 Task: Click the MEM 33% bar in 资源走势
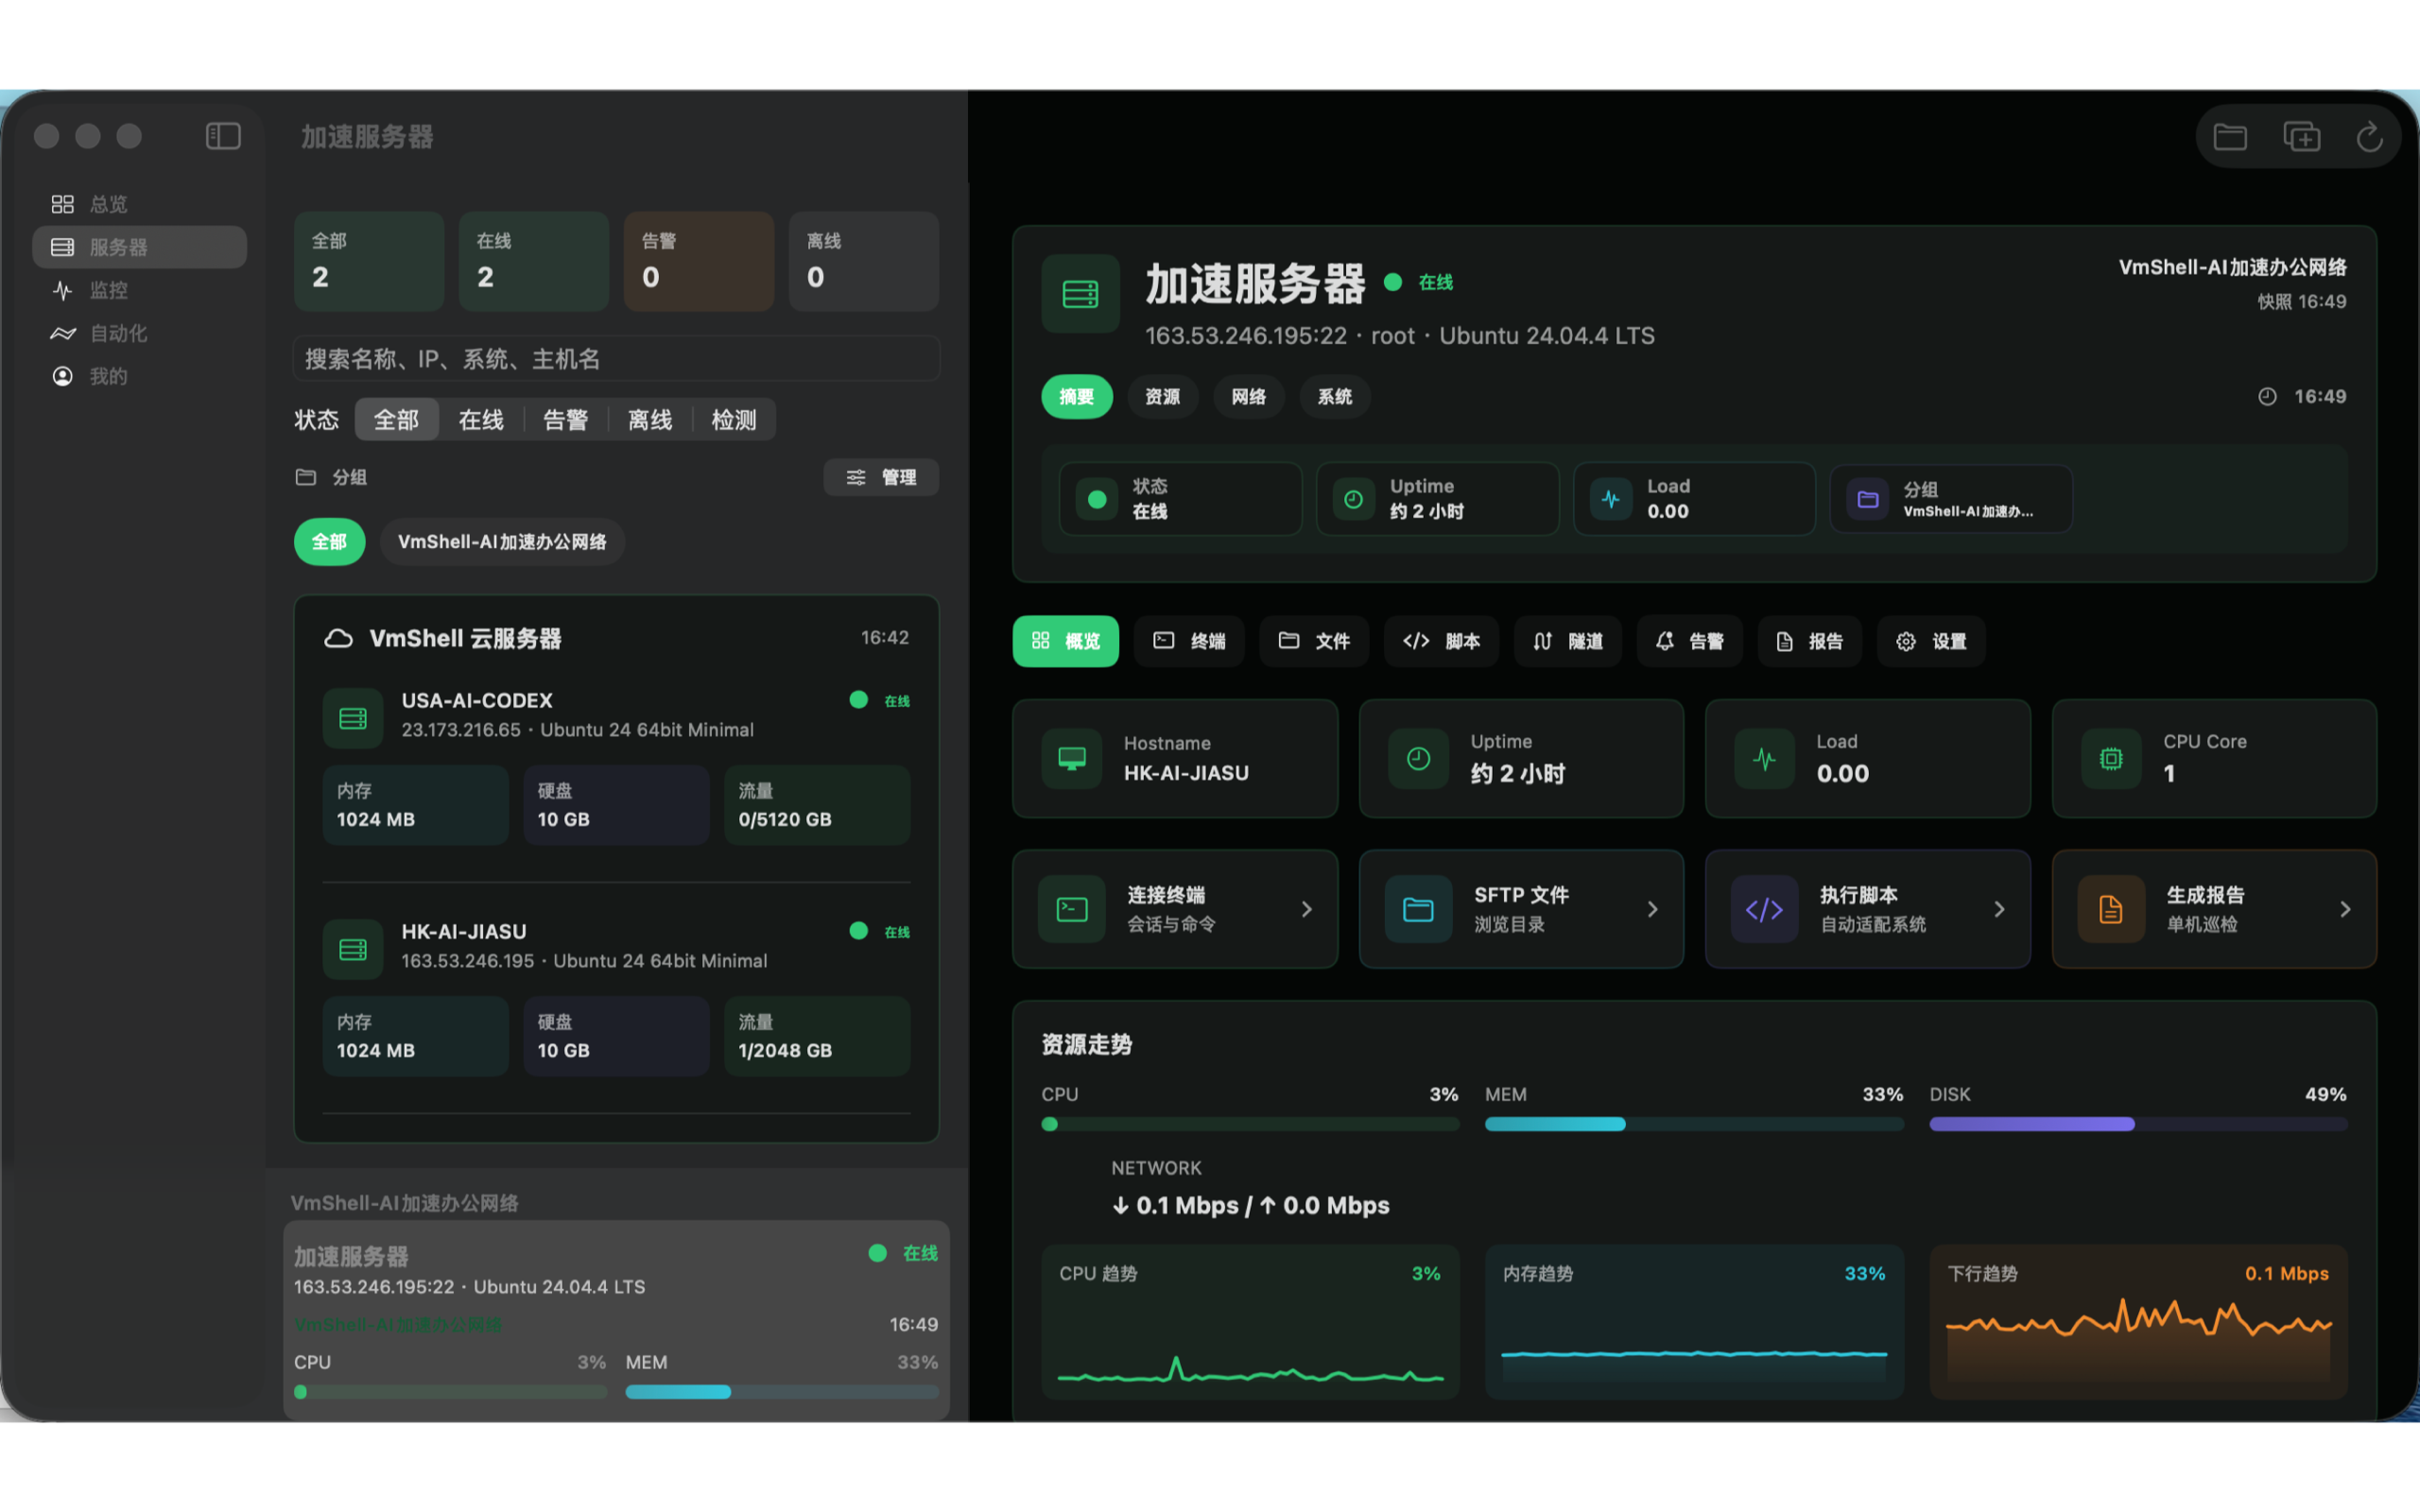1694,1124
